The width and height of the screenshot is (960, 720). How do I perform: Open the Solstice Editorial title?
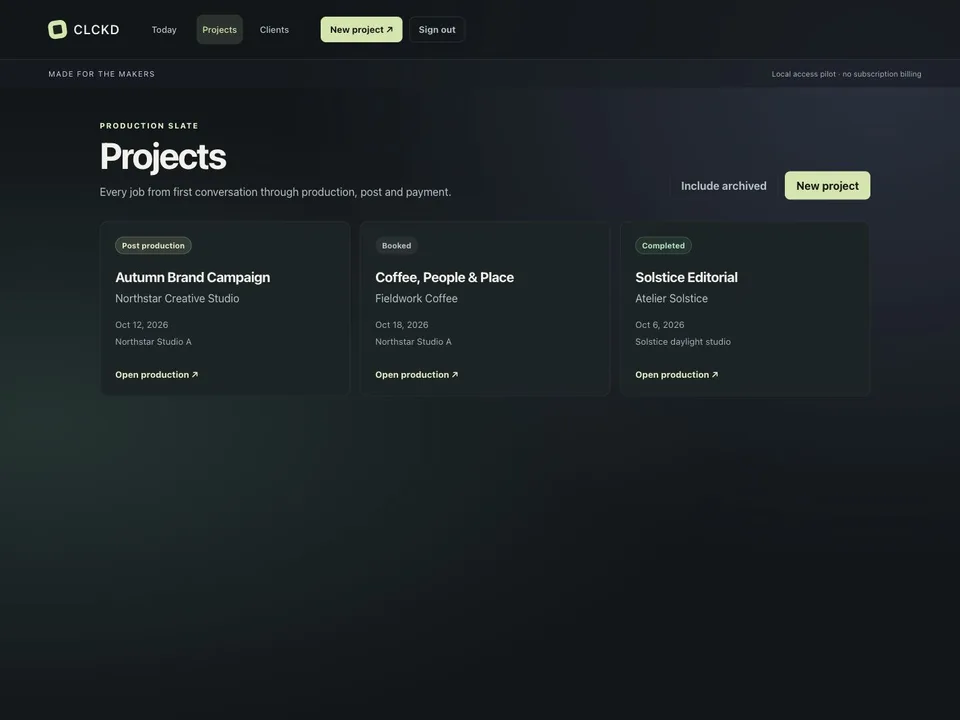[686, 277]
